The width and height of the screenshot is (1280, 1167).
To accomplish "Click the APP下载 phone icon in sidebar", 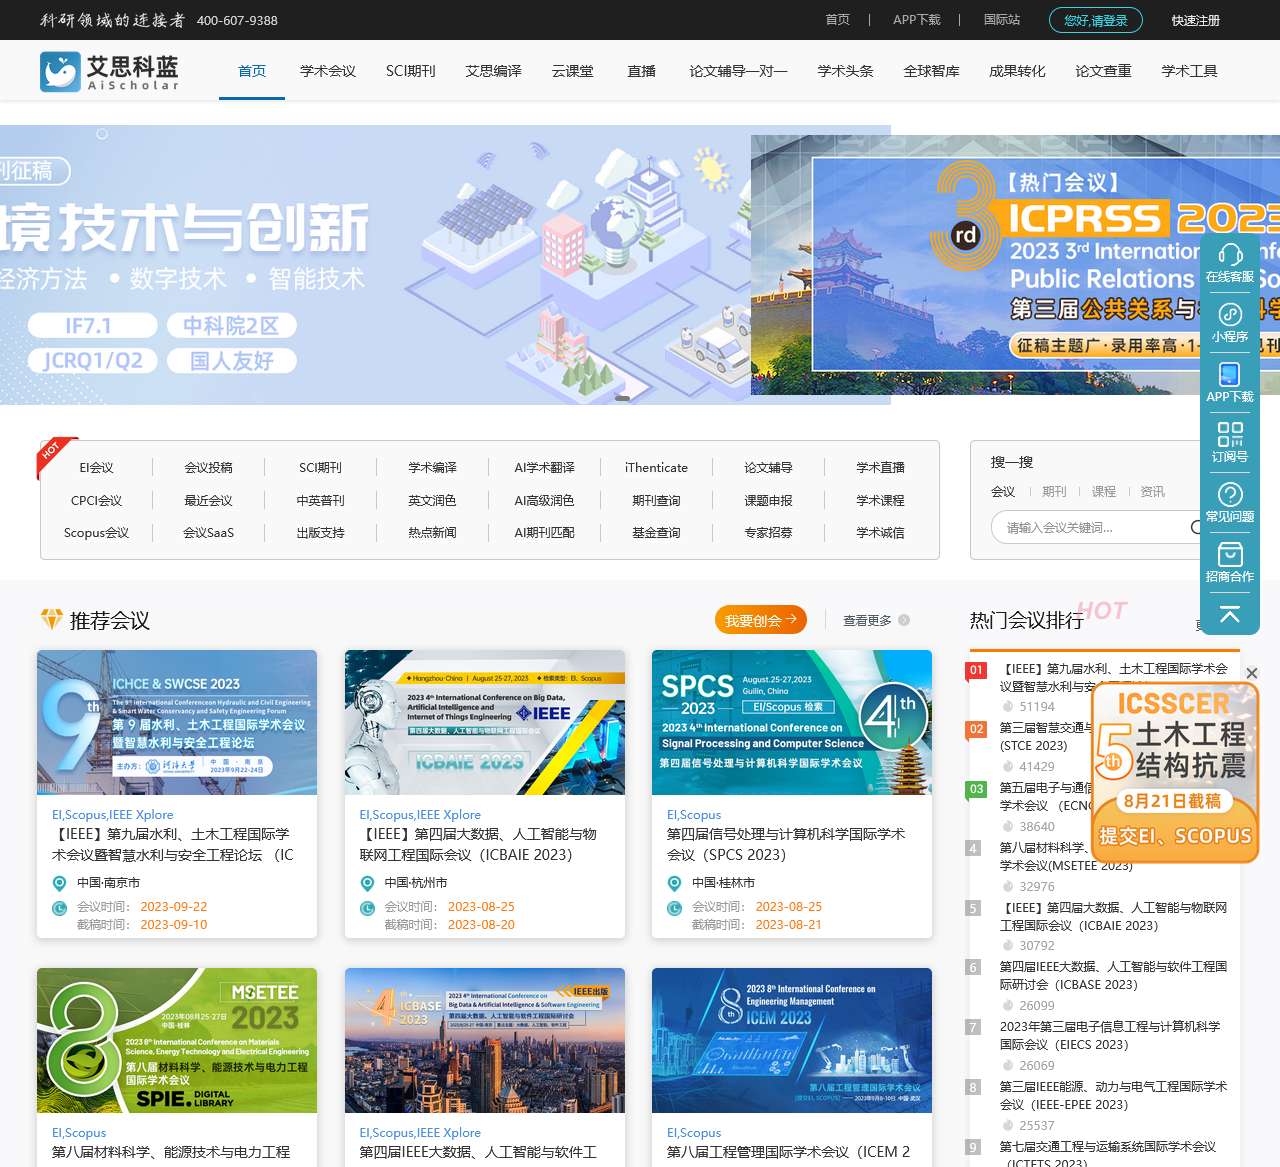I will [x=1230, y=374].
